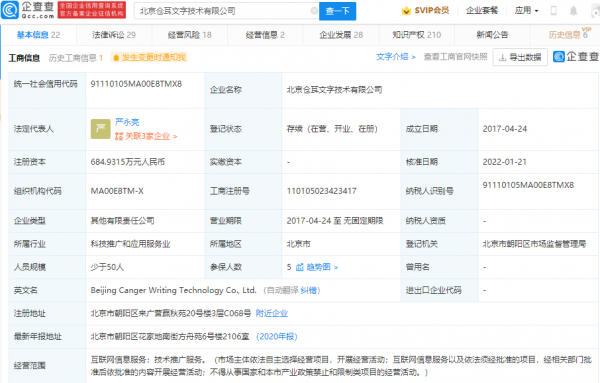Select the 工商信息 section heading
The width and height of the screenshot is (600, 383).
coord(24,58)
